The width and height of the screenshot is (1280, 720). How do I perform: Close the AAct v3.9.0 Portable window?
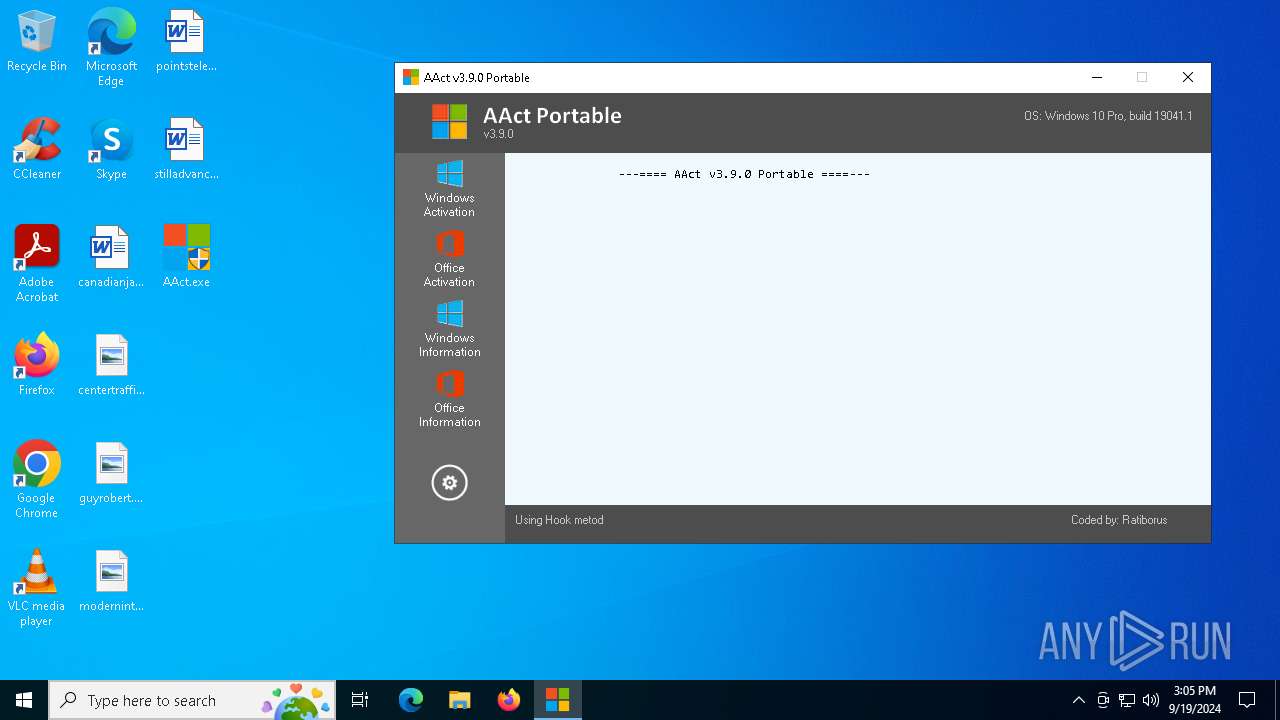coord(1188,77)
